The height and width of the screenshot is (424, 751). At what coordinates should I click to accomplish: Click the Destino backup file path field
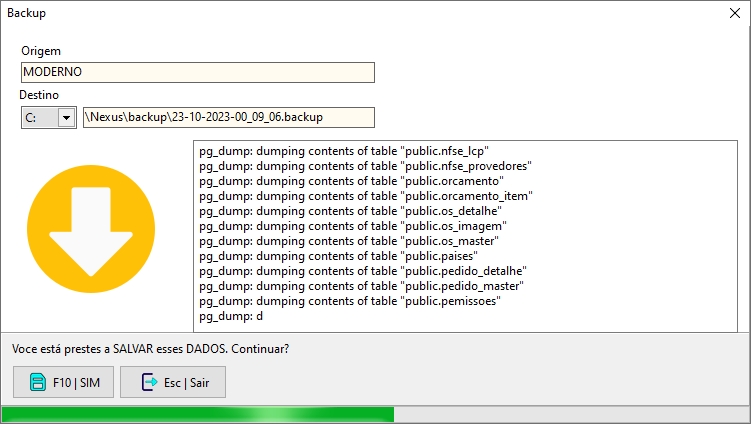(228, 118)
